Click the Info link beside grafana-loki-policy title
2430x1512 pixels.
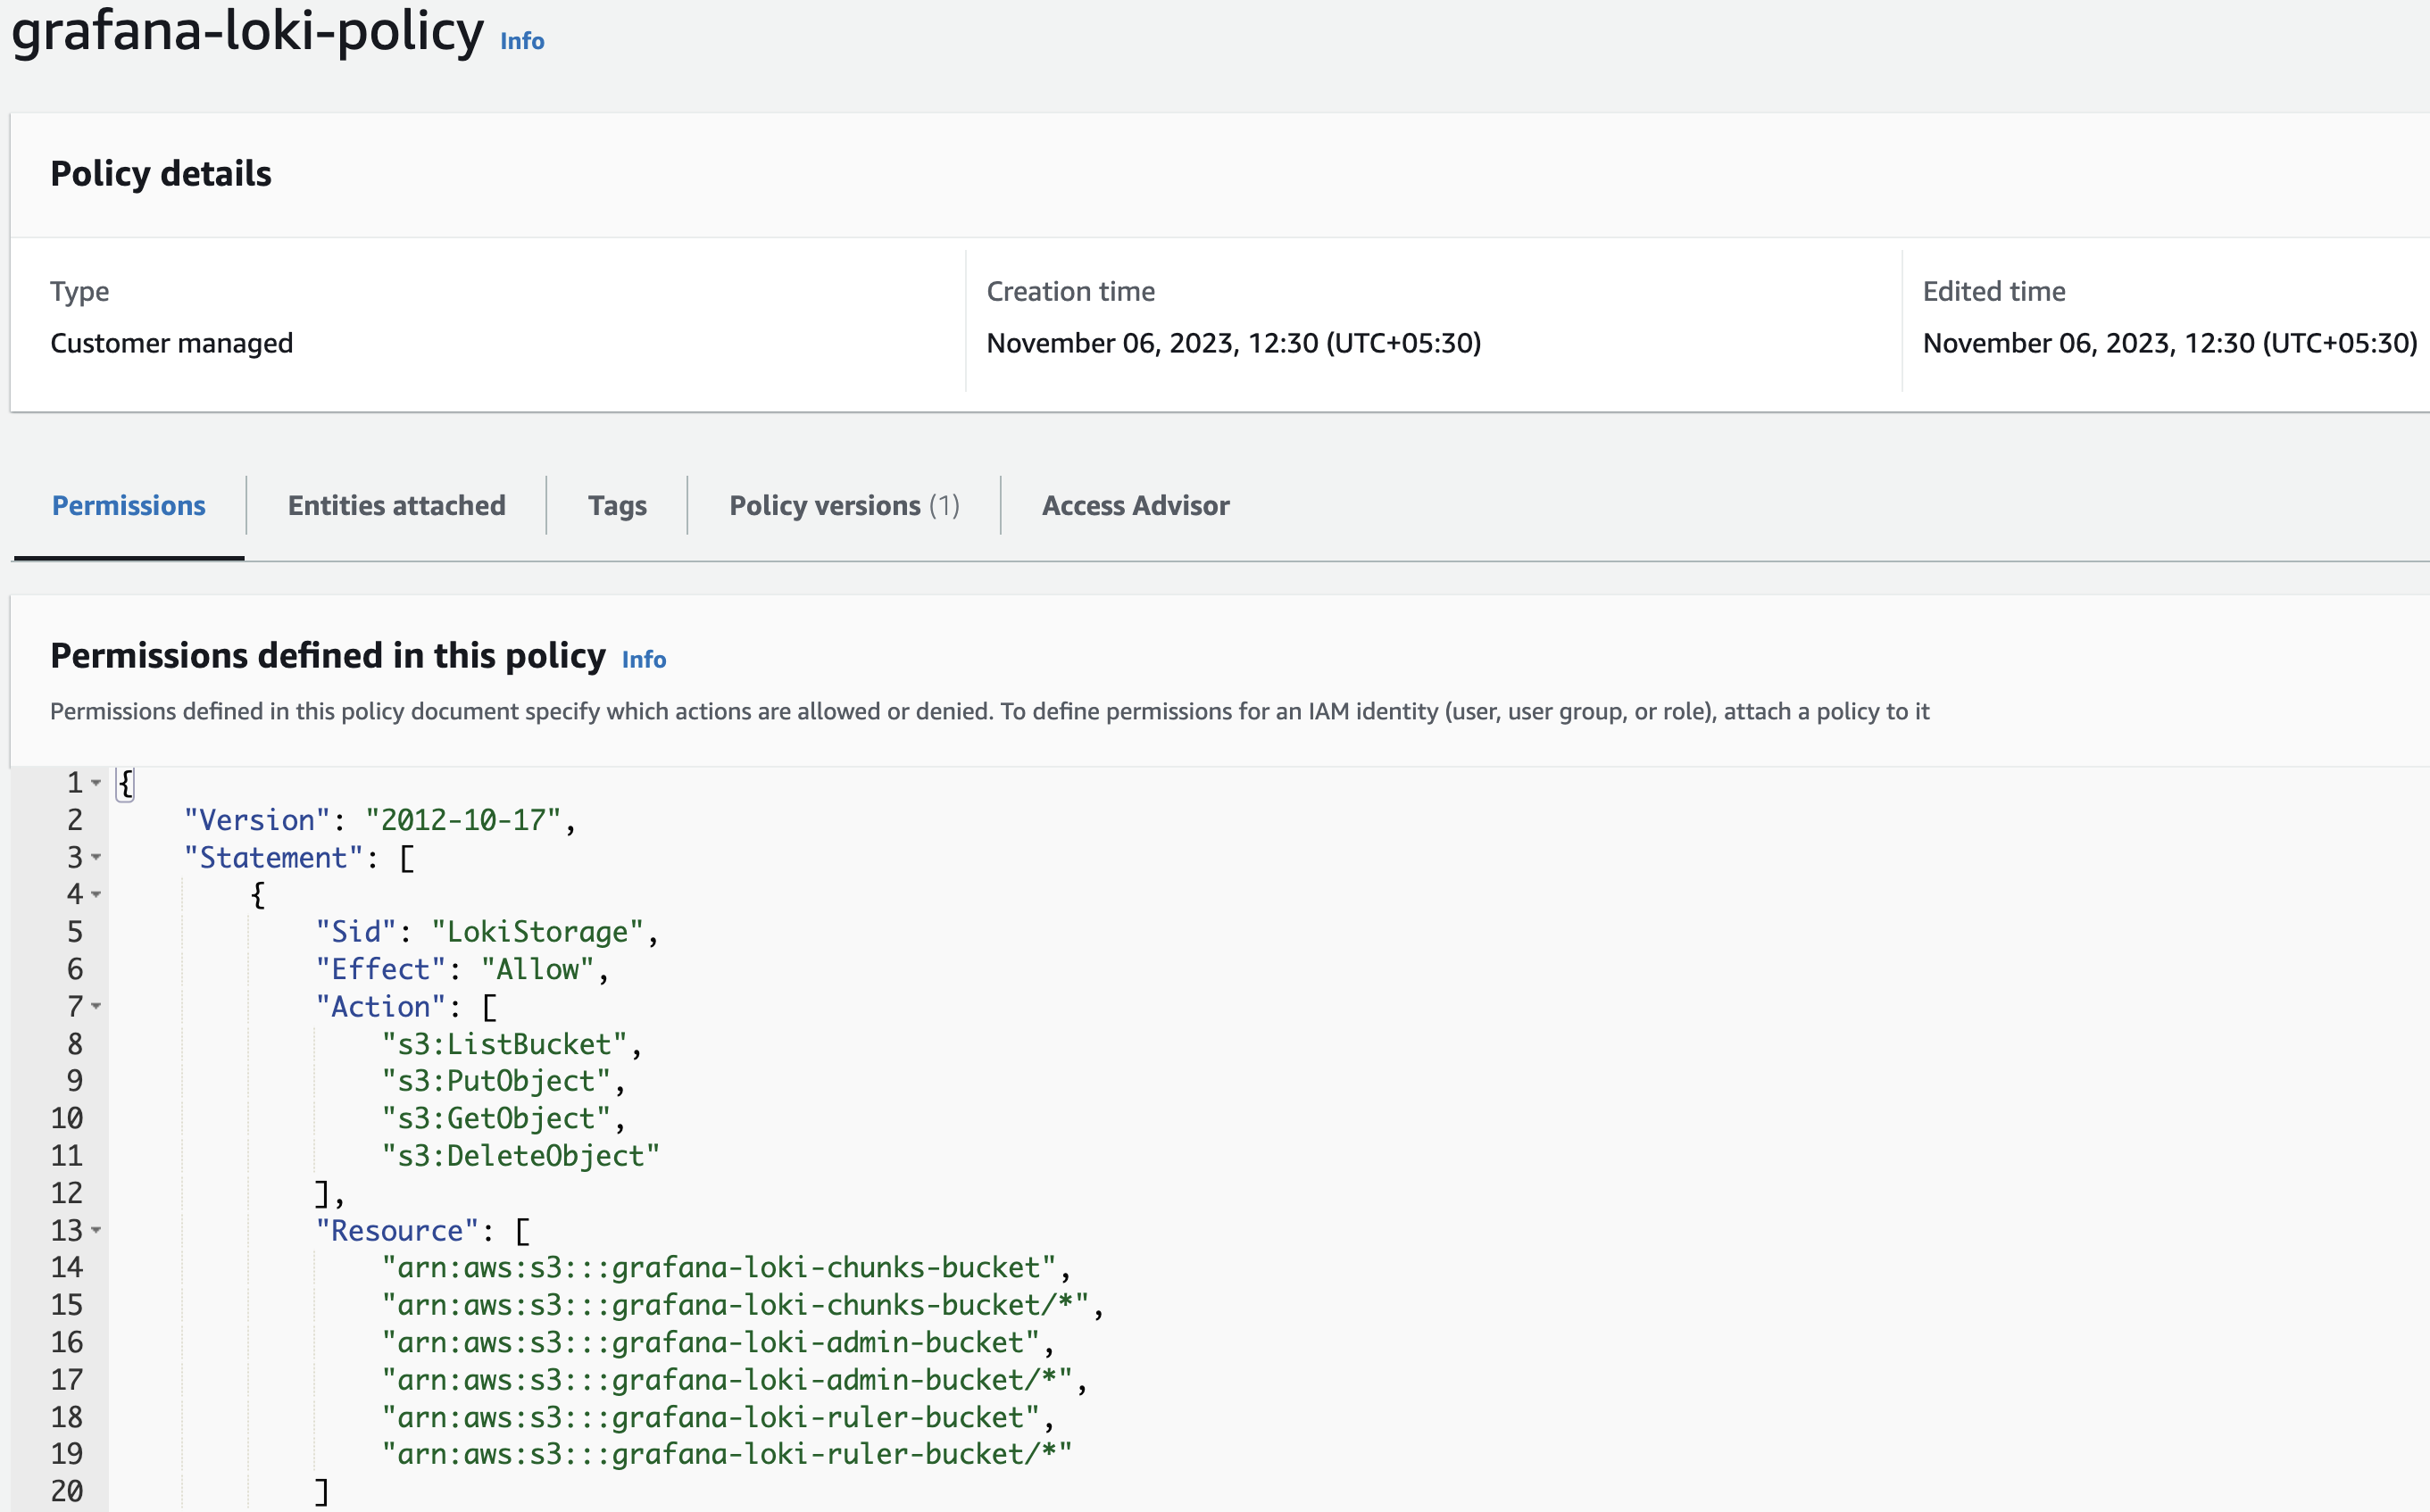click(x=521, y=41)
